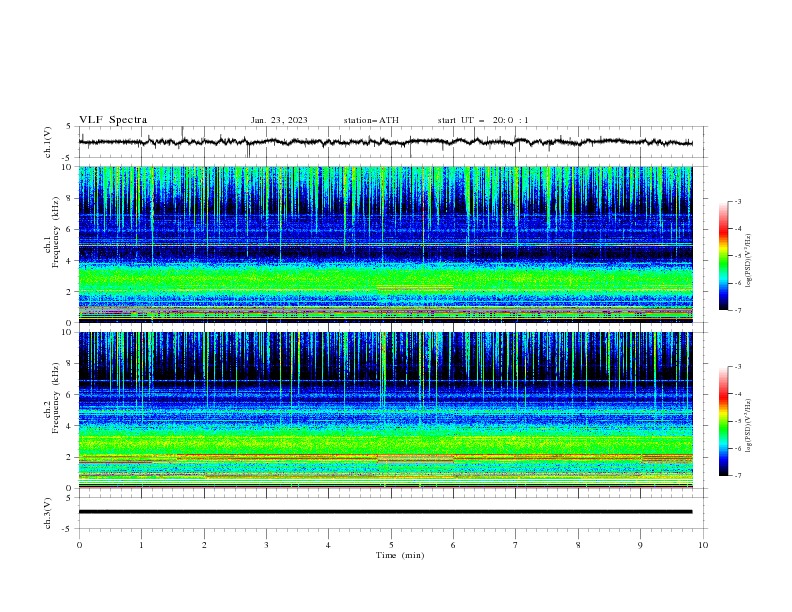
Task: Click the ch.1 "Frequency (kHz)" axis label
Action: tap(56, 232)
